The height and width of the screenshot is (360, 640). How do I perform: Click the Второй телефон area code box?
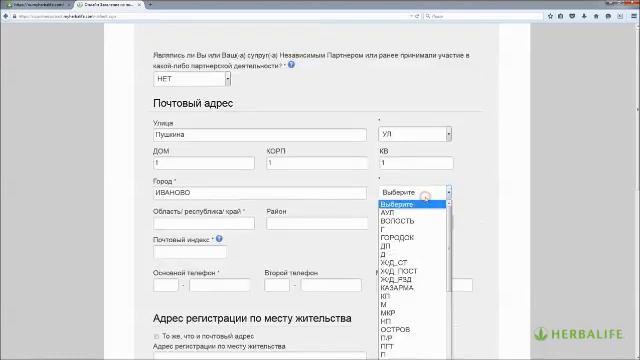(277, 285)
